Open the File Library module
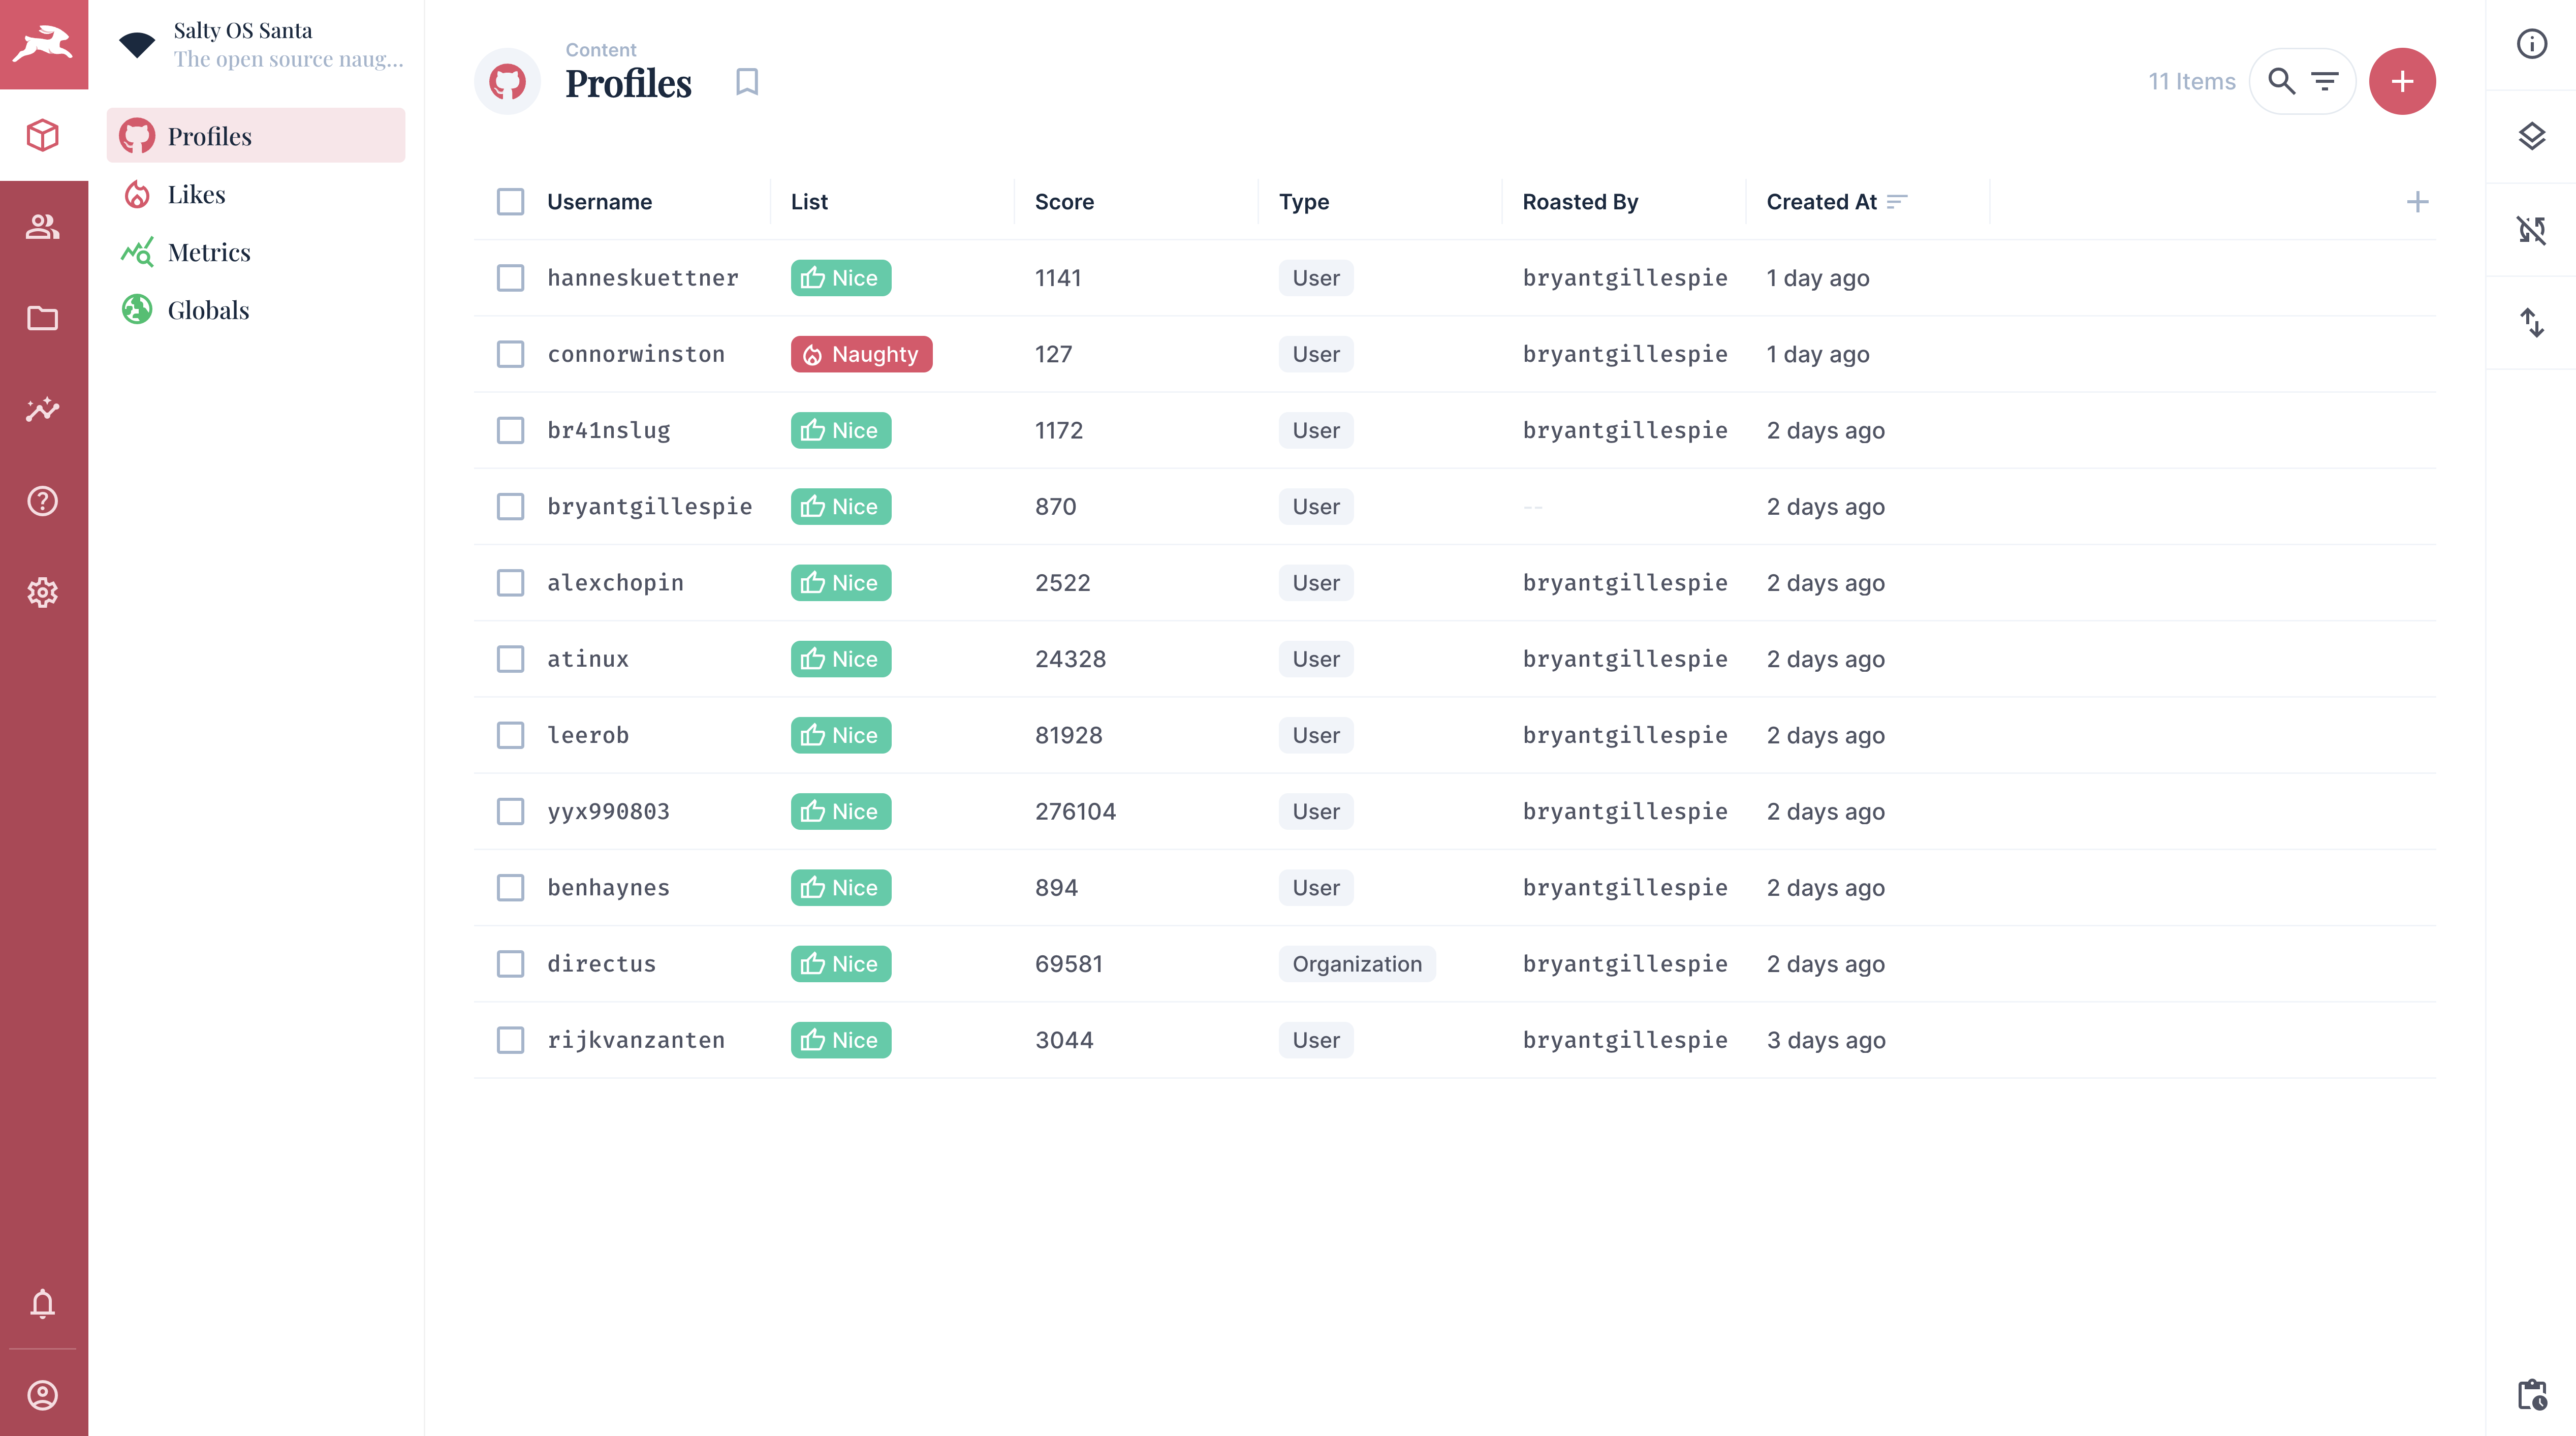Screen dimensions: 2576x1436 (x=44, y=318)
